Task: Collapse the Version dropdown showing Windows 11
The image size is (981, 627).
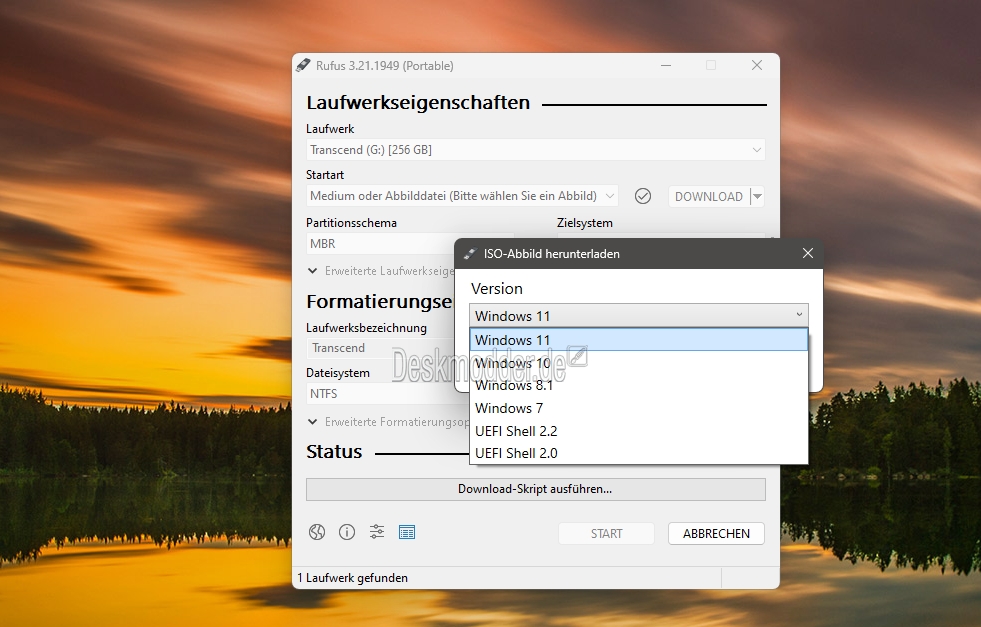Action: point(639,315)
